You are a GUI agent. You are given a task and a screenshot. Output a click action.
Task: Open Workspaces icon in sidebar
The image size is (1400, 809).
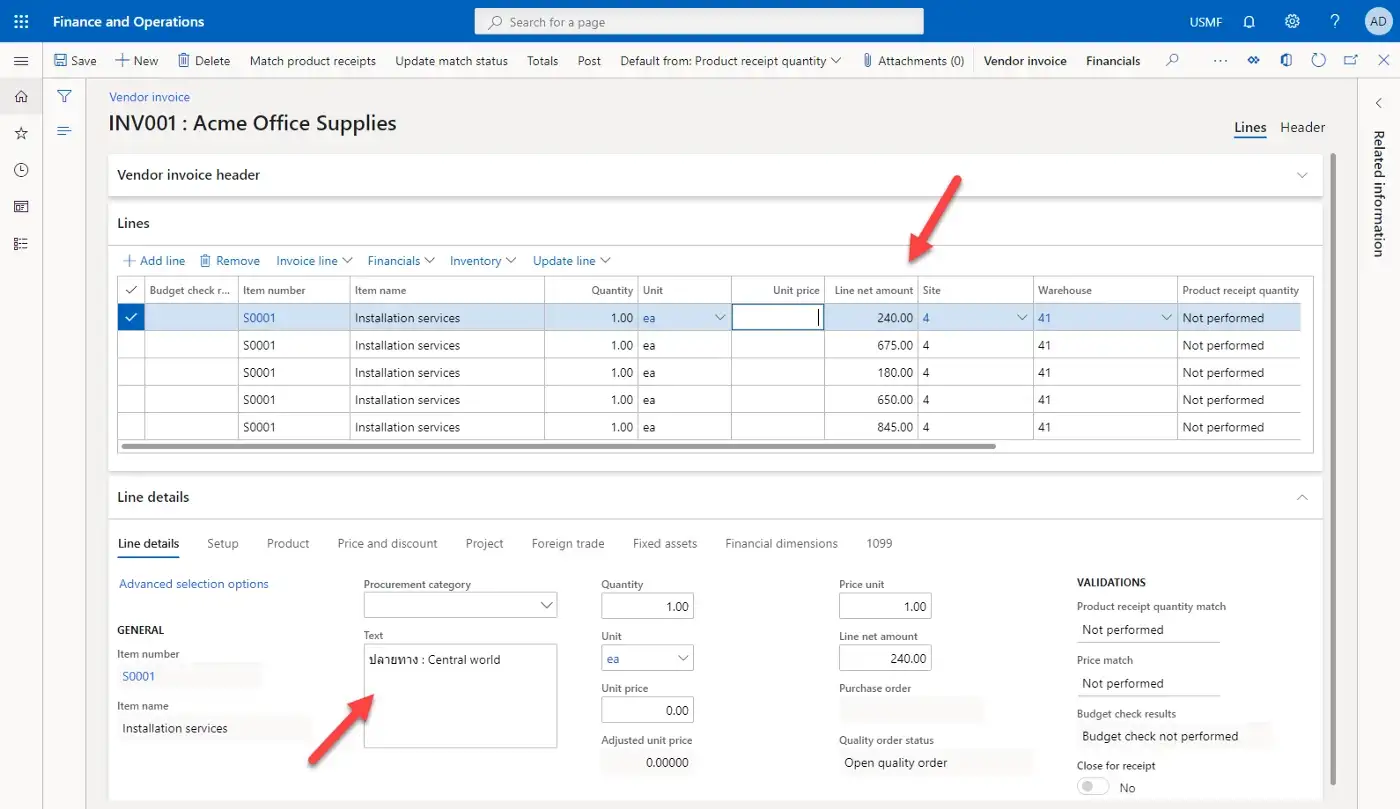point(21,207)
